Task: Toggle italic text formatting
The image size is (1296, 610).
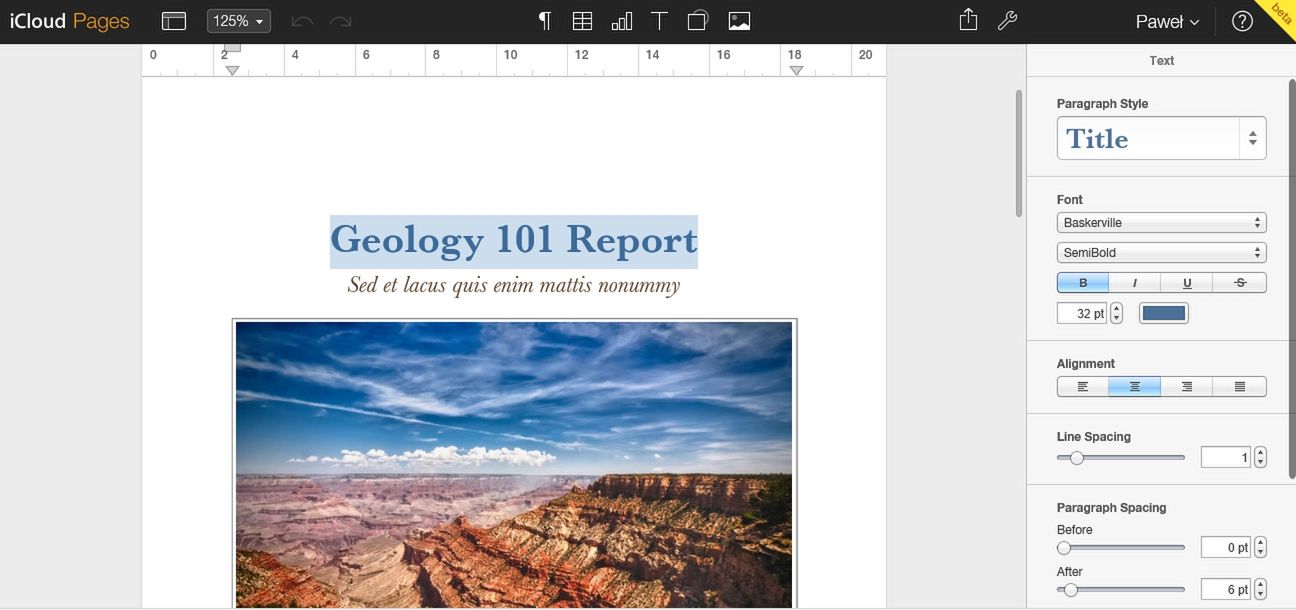Action: pyautogui.click(x=1135, y=283)
